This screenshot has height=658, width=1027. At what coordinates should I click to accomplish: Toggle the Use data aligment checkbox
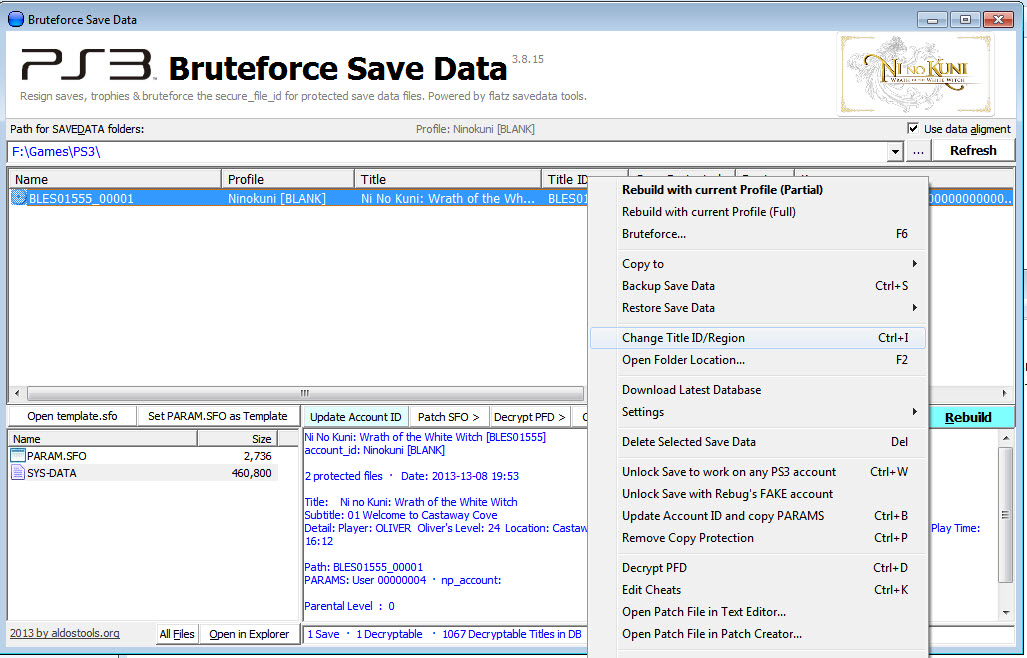pos(912,128)
